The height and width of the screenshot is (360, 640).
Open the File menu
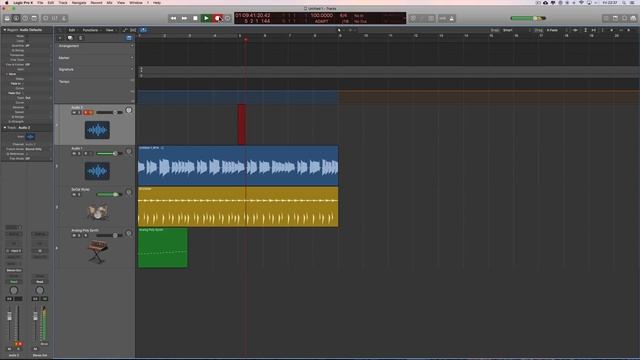pyautogui.click(x=40, y=2)
